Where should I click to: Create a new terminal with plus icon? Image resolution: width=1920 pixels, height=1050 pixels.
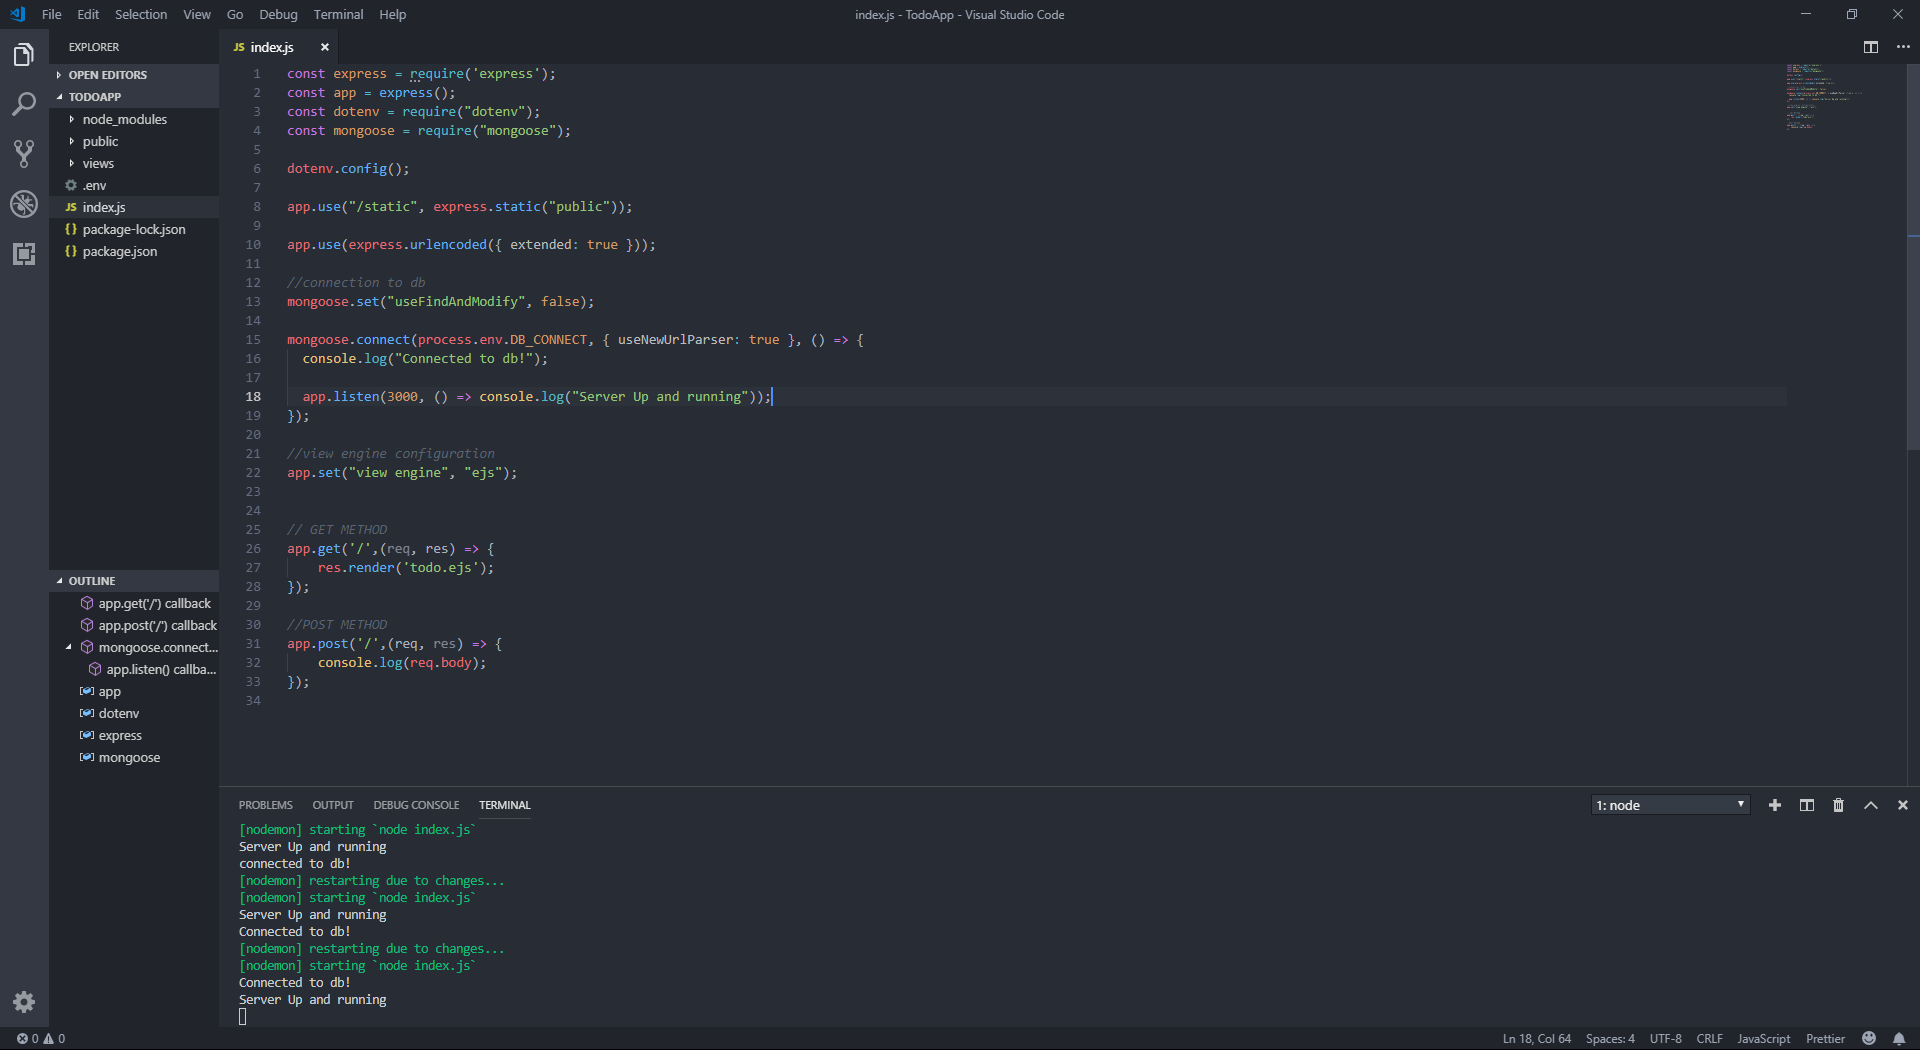[1775, 805]
